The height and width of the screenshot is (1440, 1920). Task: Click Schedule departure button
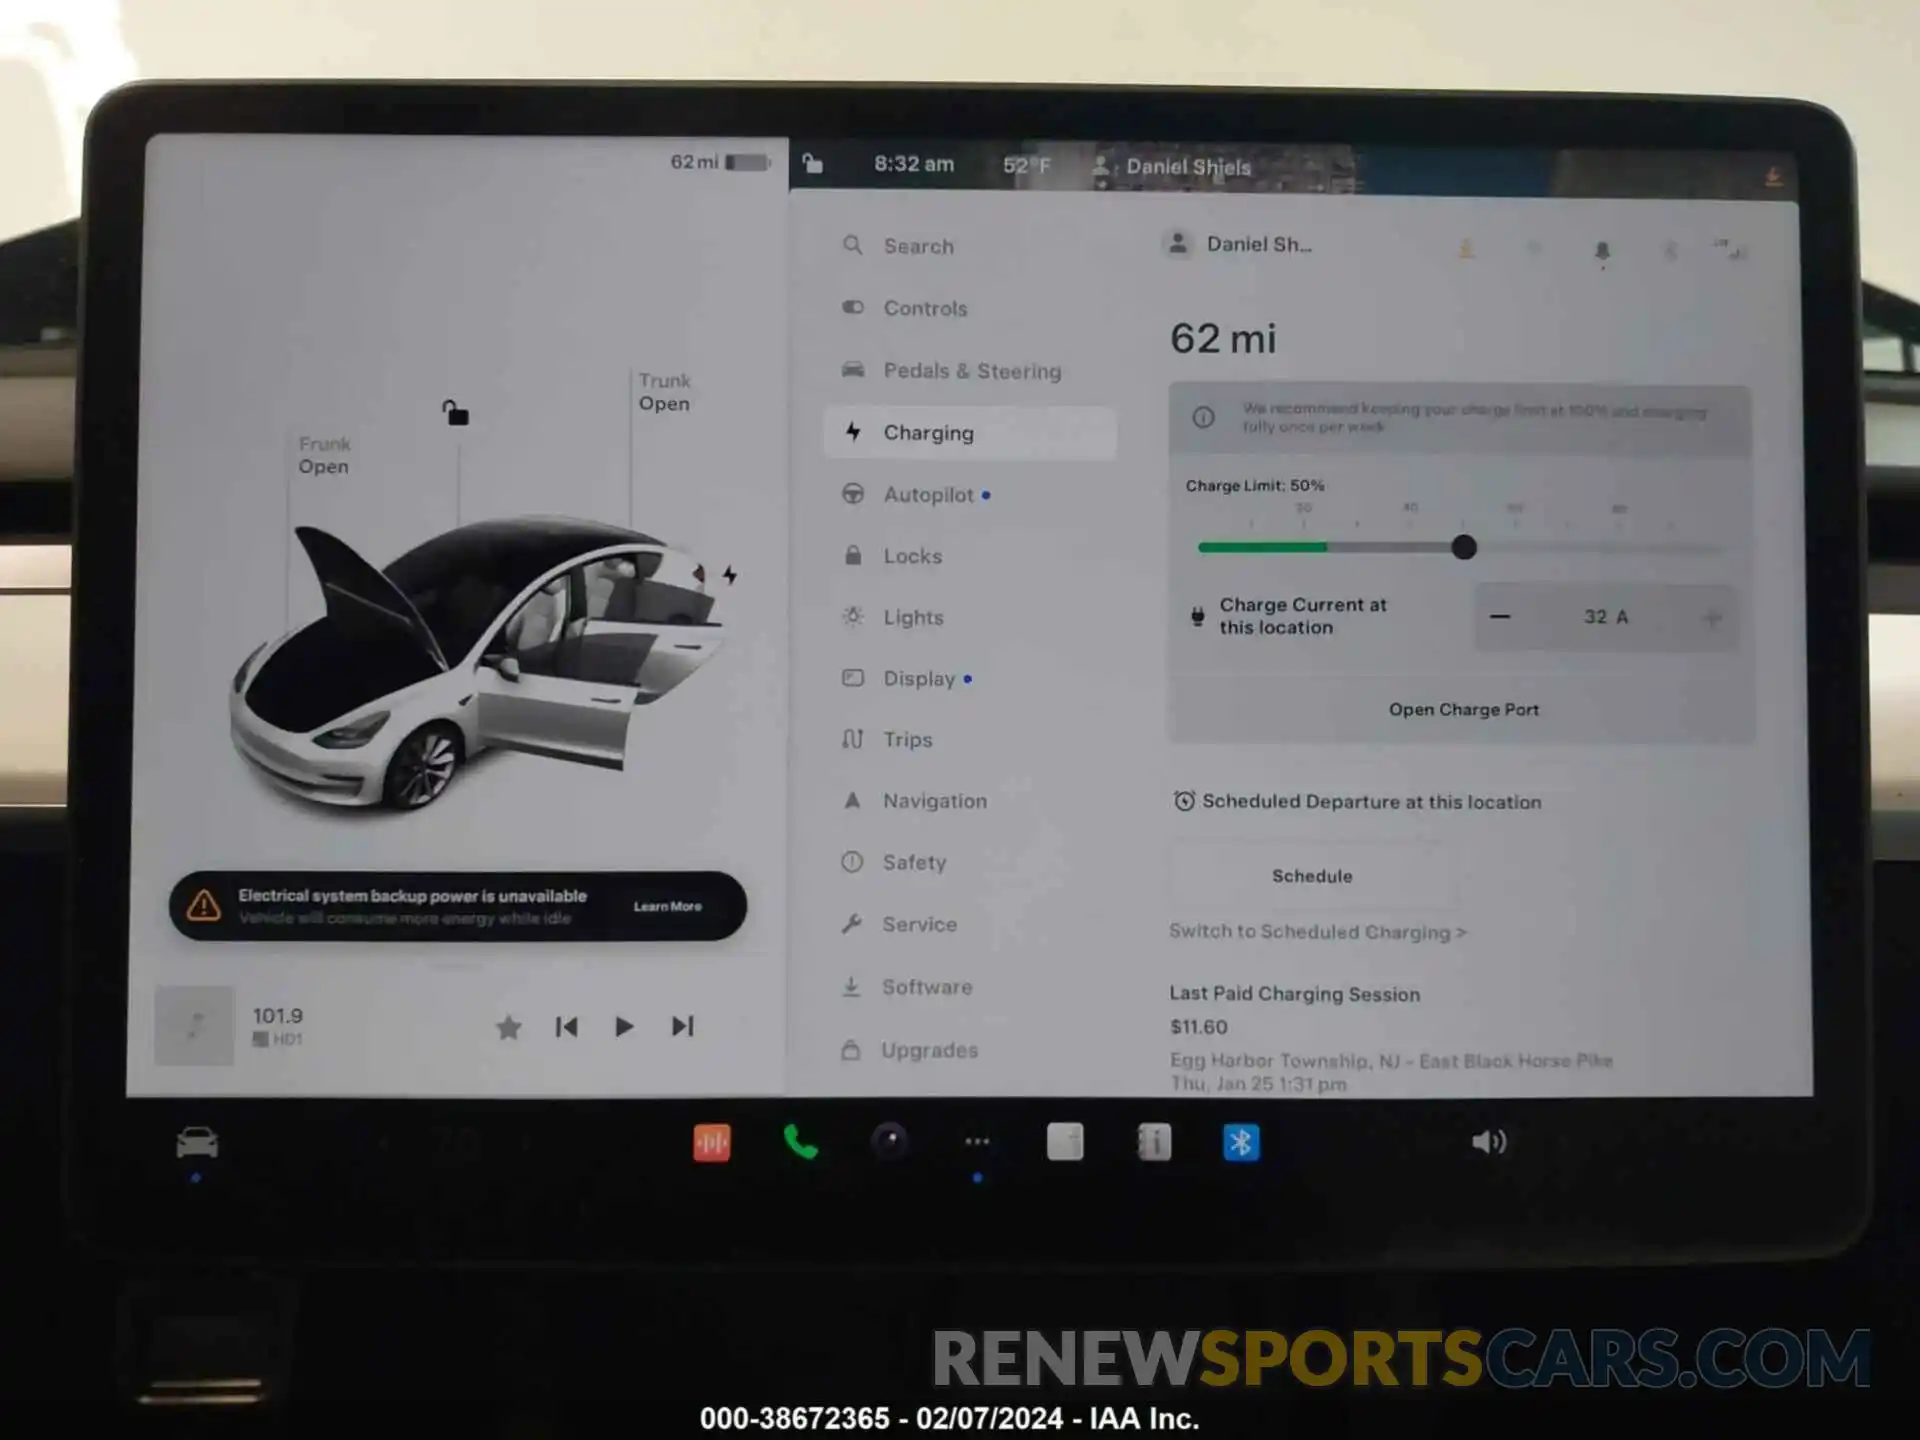(x=1309, y=874)
